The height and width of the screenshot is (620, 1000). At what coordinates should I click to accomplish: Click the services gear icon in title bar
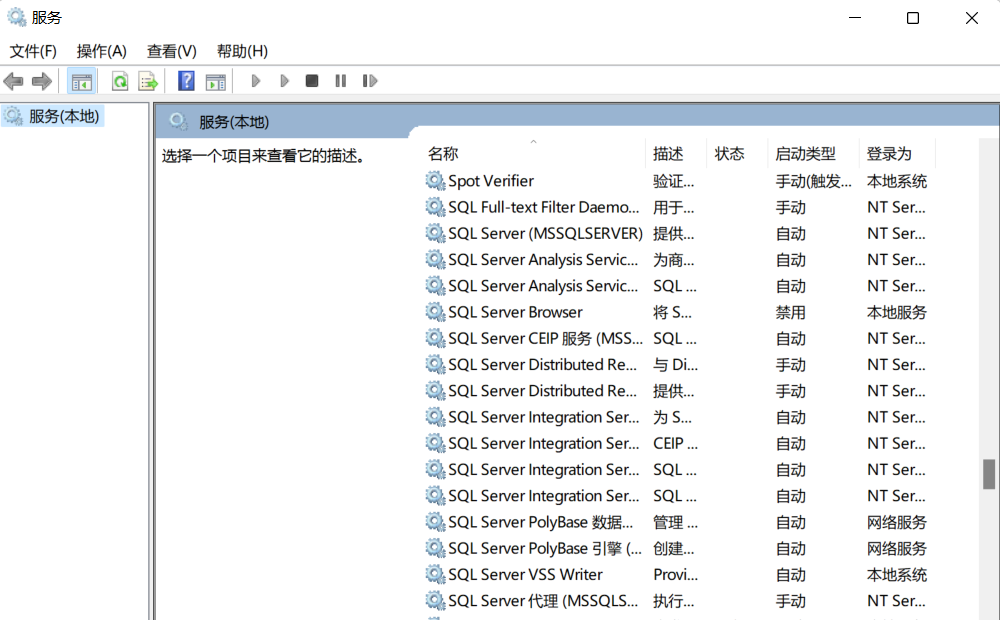click(x=17, y=17)
